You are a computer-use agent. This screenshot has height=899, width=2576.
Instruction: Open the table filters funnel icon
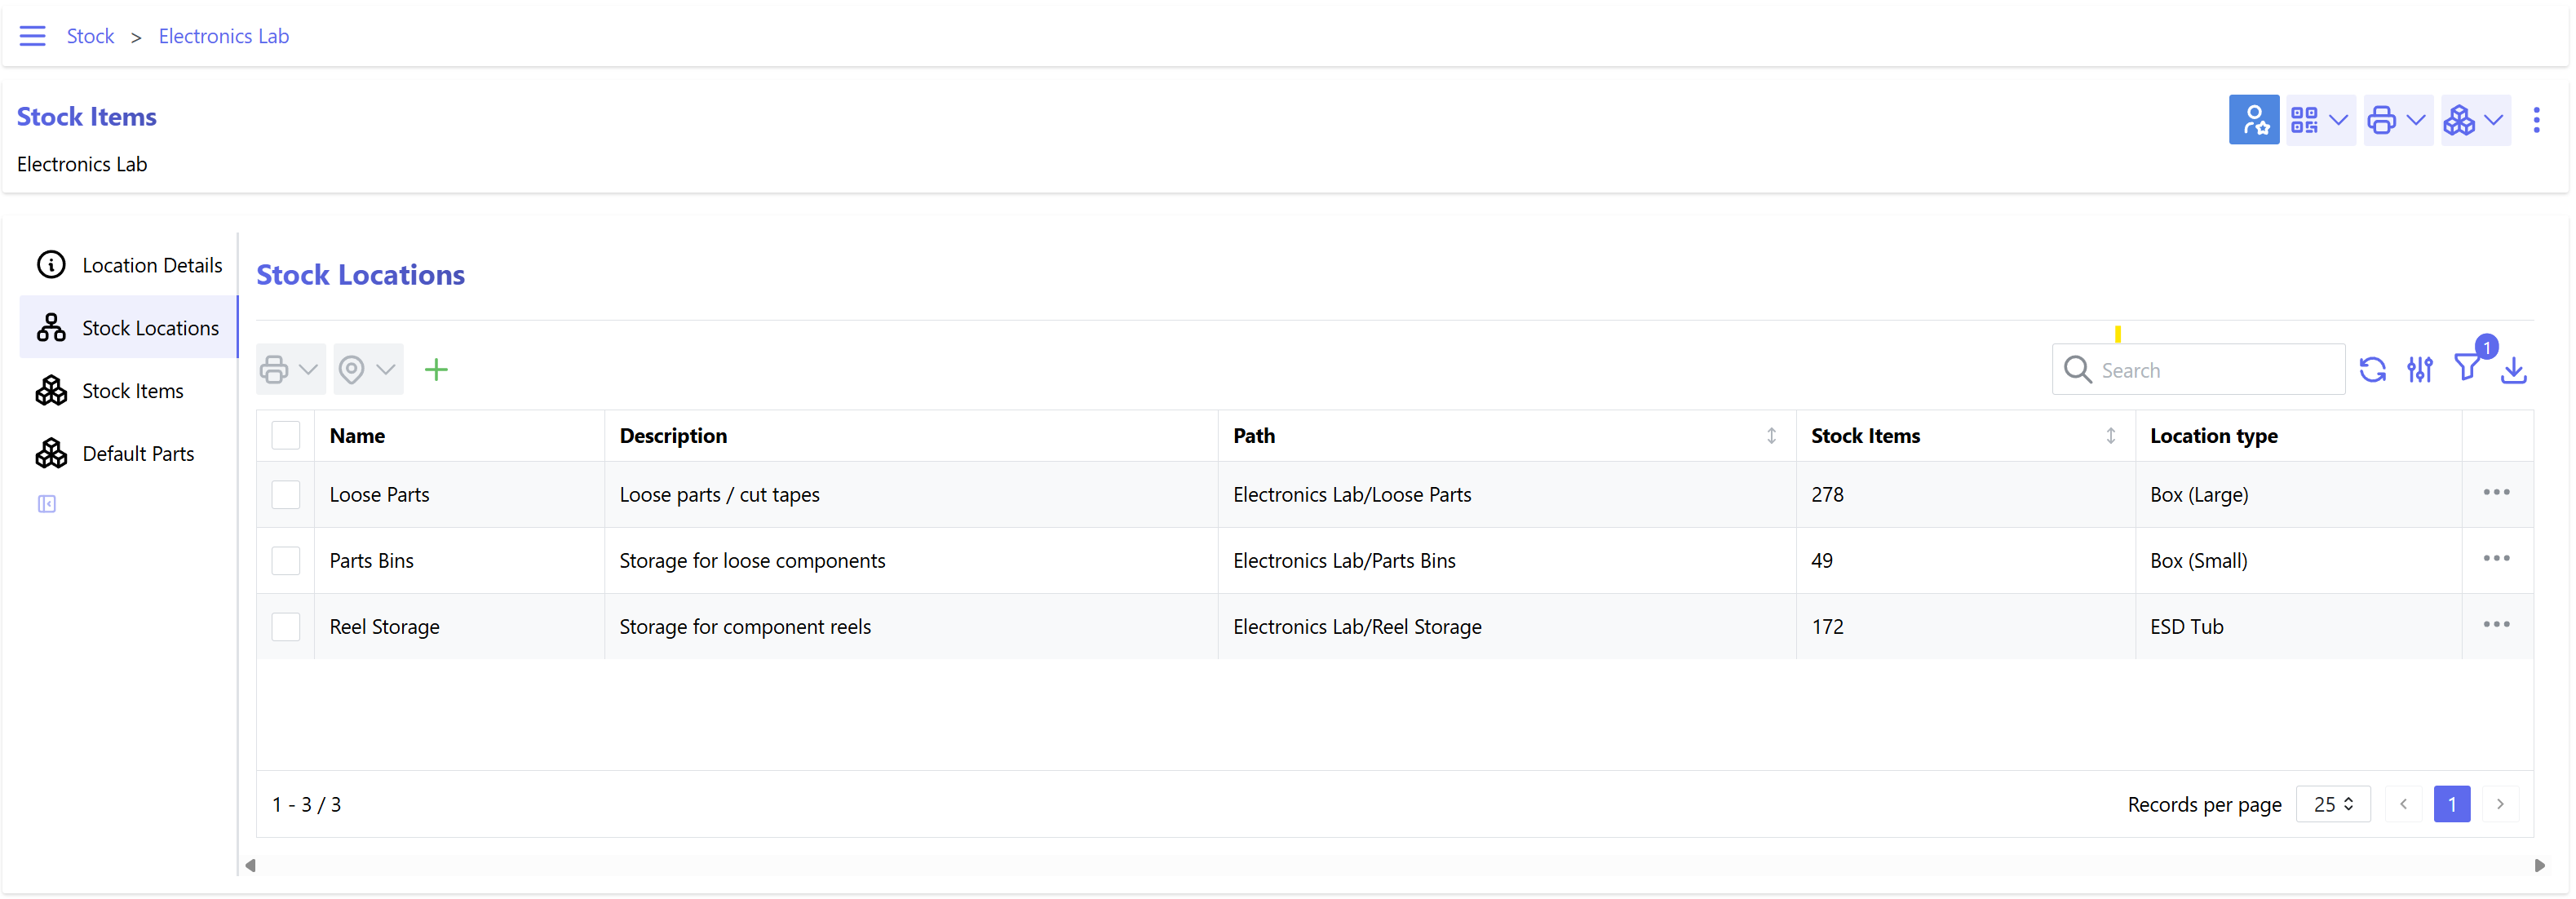[2466, 368]
